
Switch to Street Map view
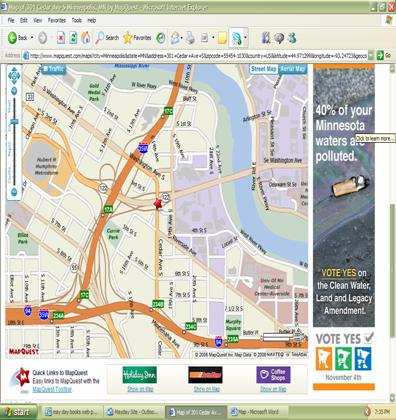264,69
